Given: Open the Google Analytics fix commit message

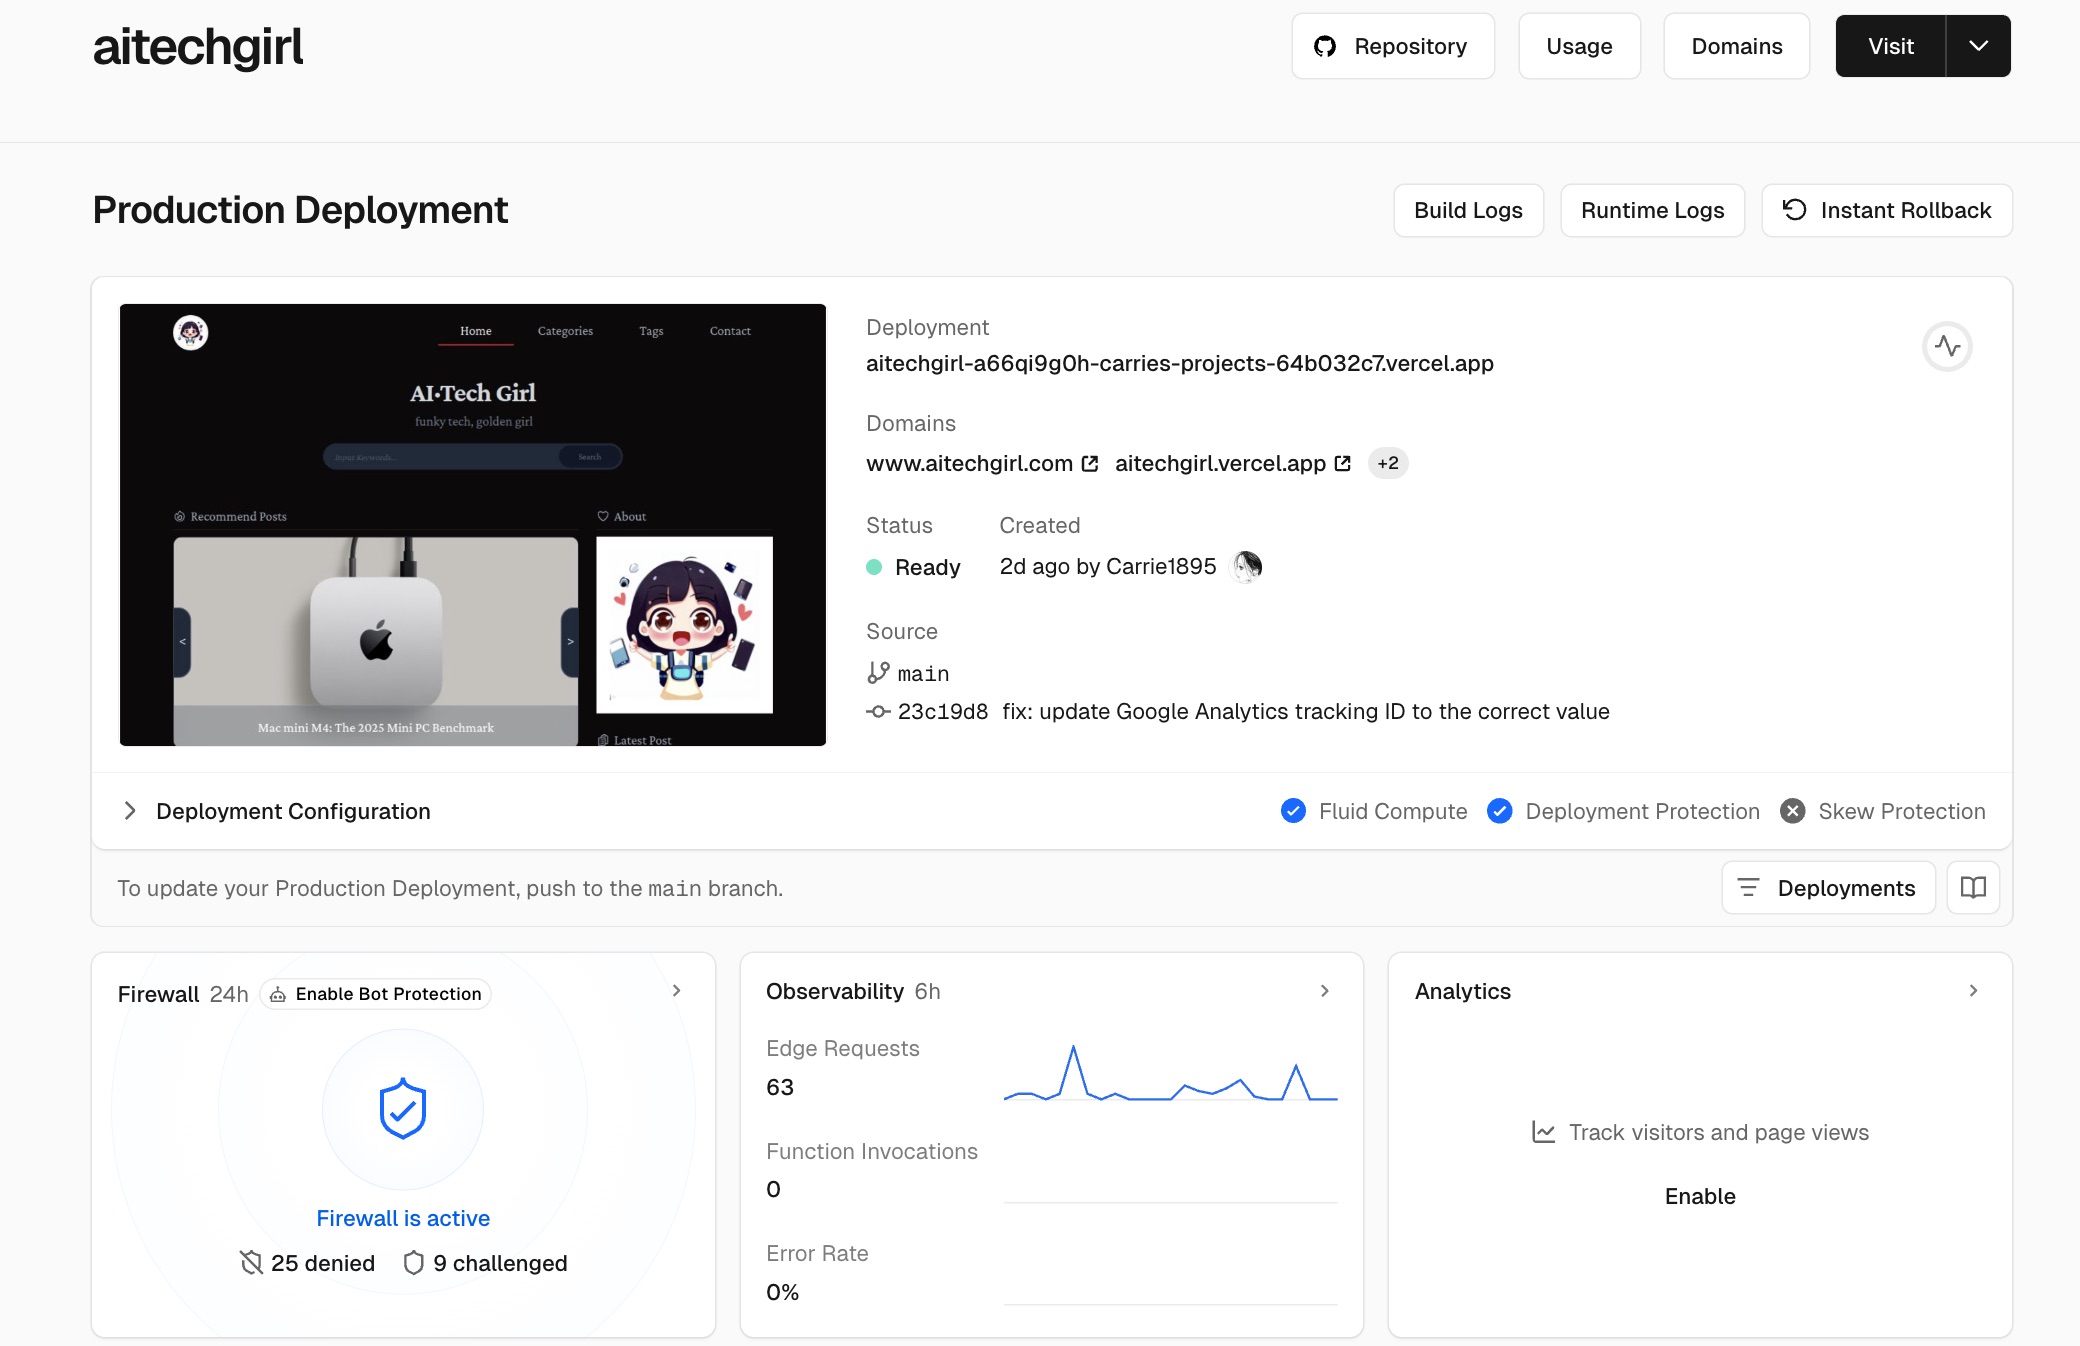Looking at the screenshot, I should (x=1305, y=711).
